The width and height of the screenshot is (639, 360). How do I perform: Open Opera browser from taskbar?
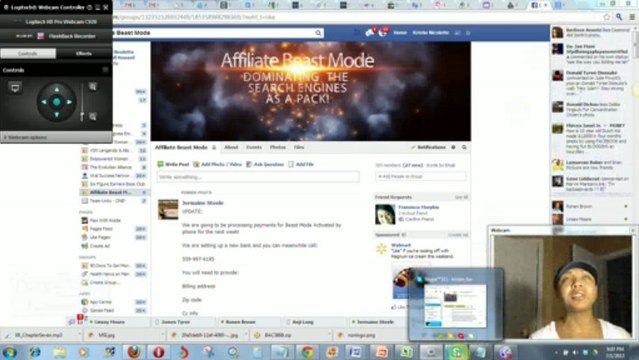tap(159, 352)
